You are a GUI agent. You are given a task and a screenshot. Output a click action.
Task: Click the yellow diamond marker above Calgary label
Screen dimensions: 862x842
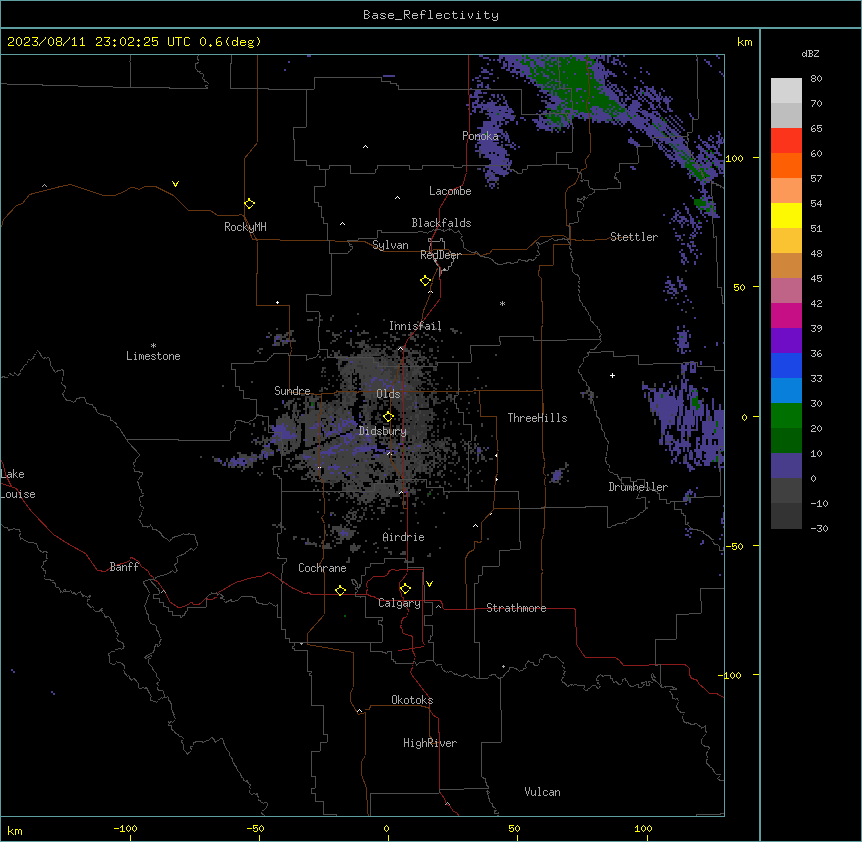pos(405,589)
